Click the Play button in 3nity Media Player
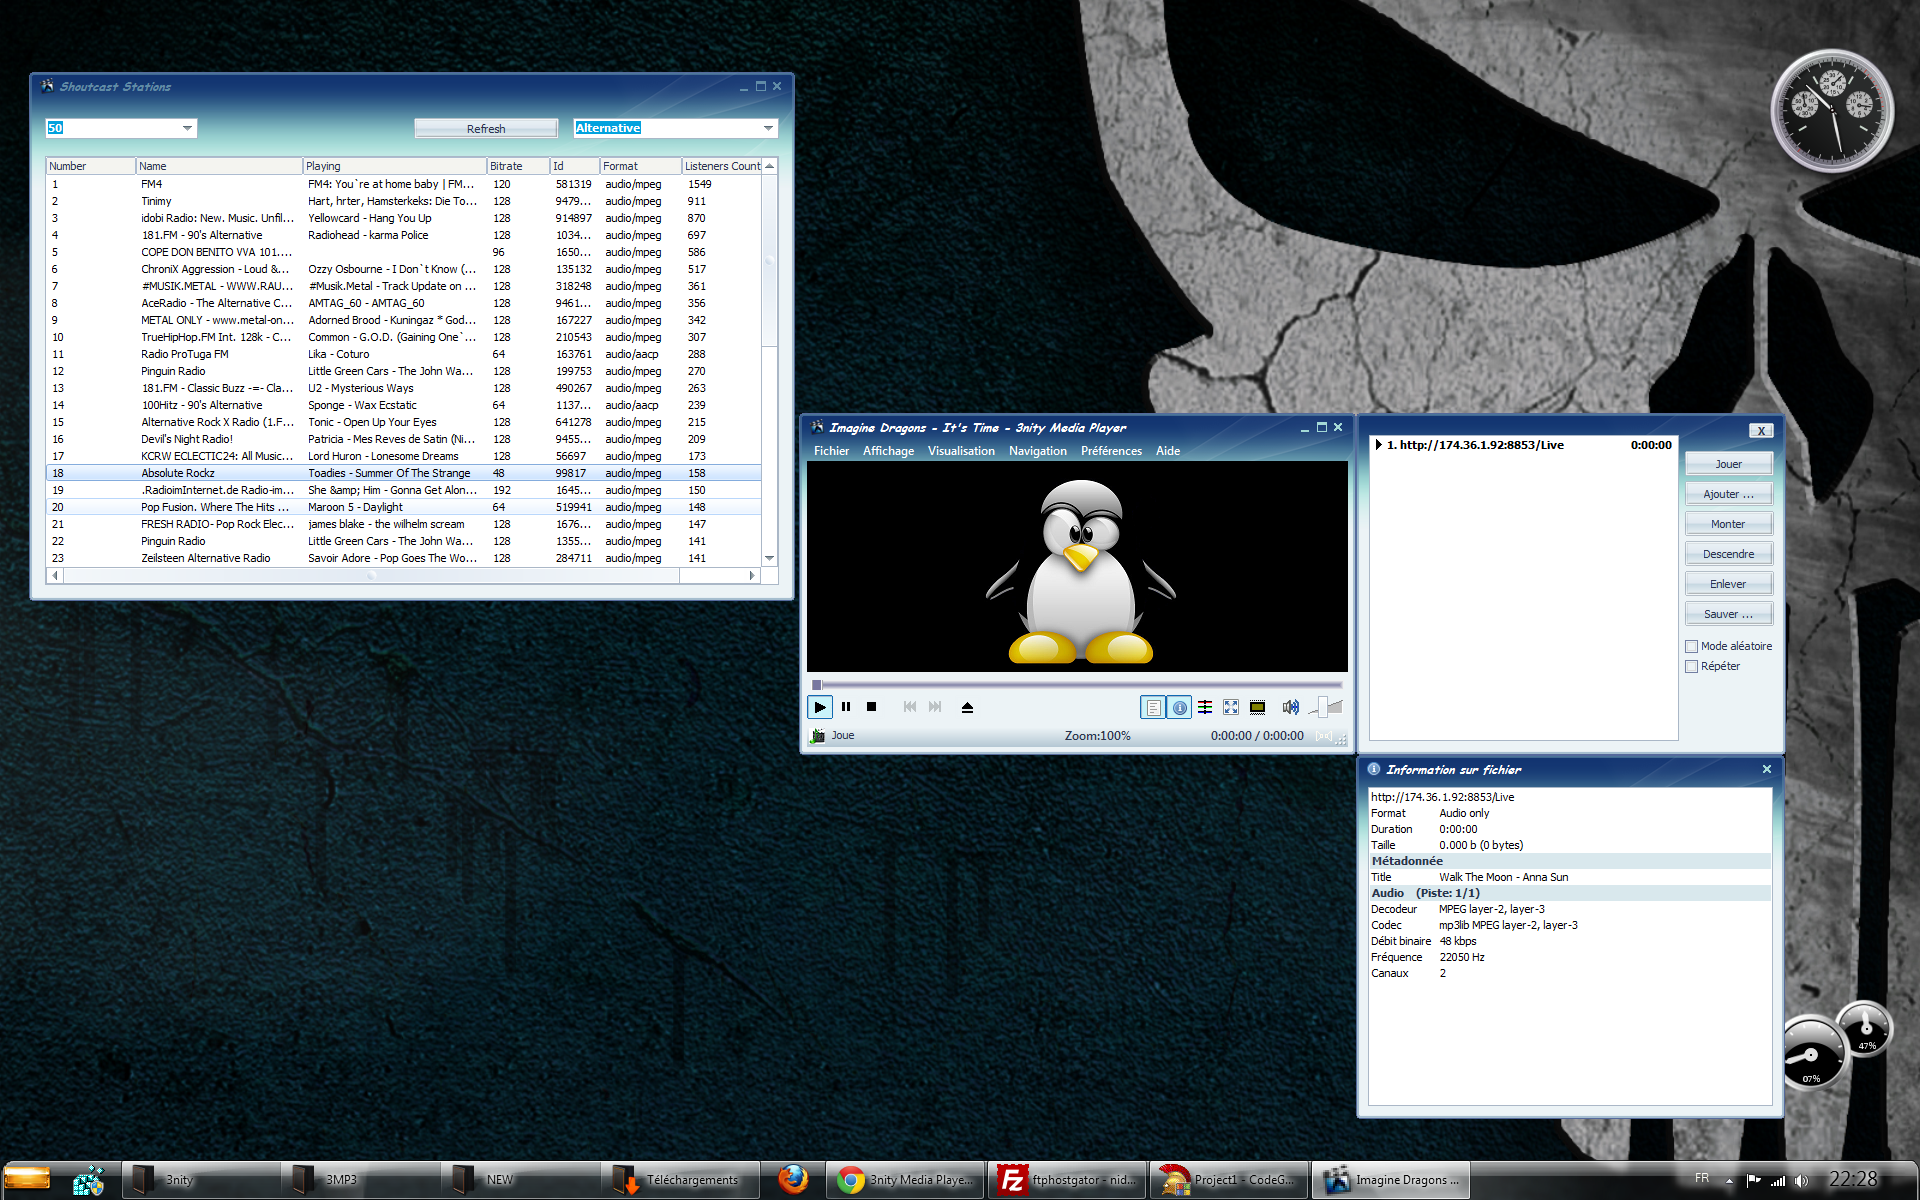 tap(820, 706)
